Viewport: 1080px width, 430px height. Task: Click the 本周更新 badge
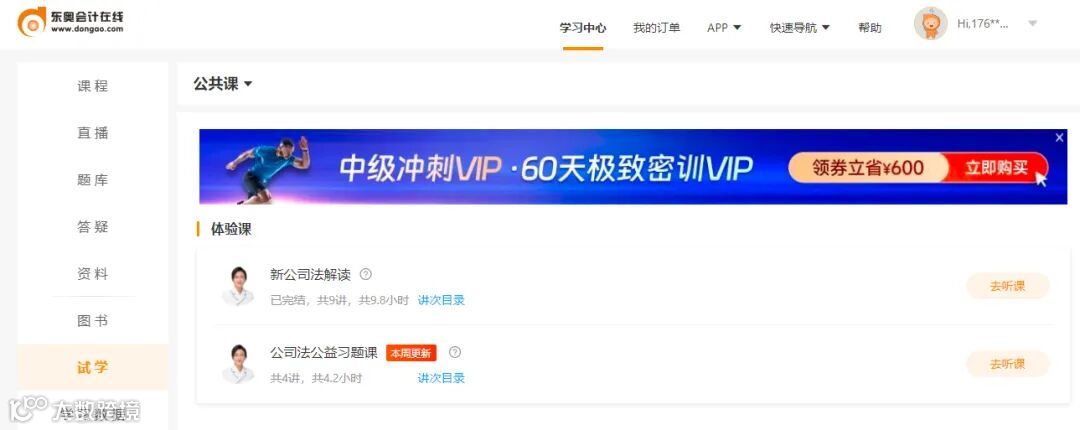pos(411,354)
